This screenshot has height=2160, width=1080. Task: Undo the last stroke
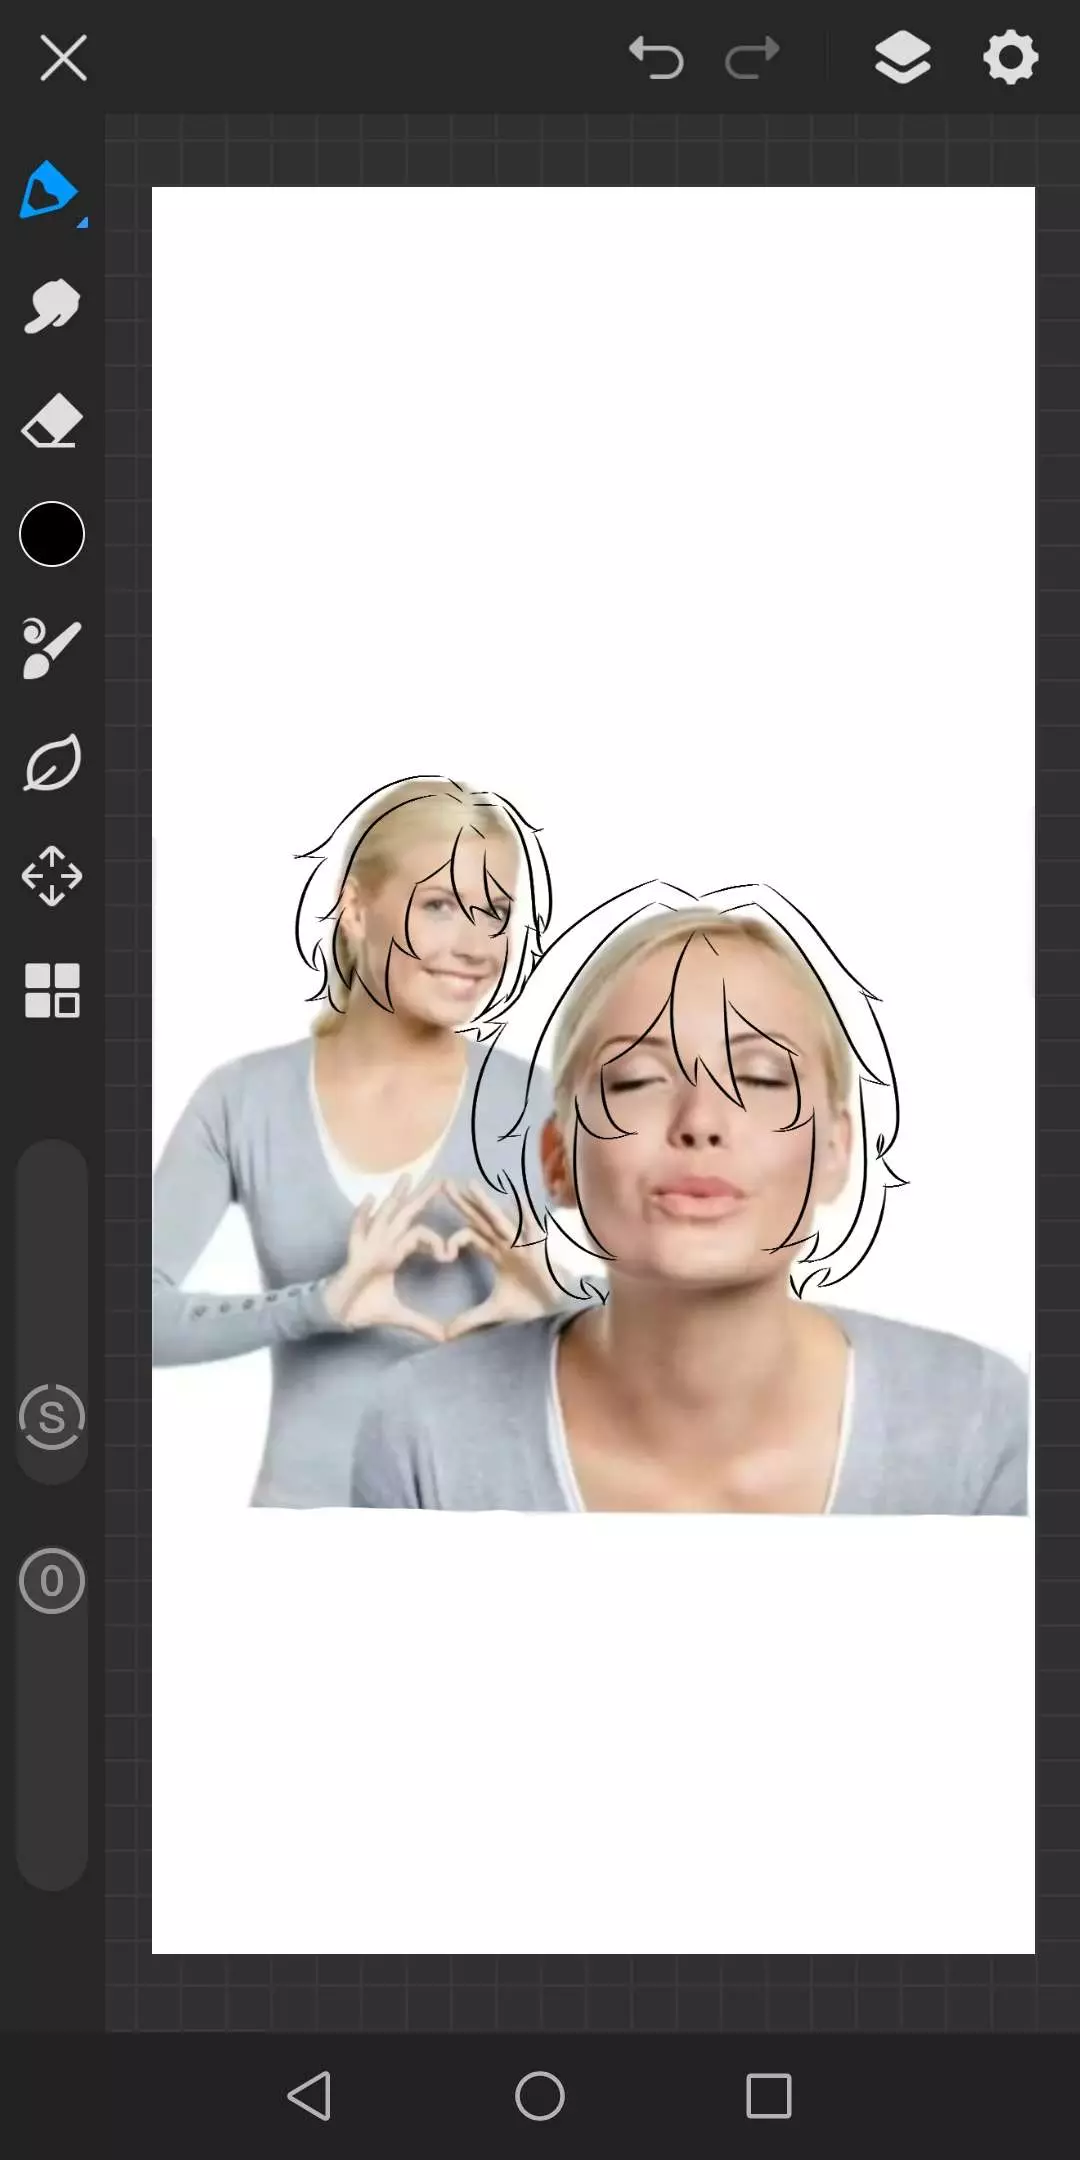(x=656, y=57)
